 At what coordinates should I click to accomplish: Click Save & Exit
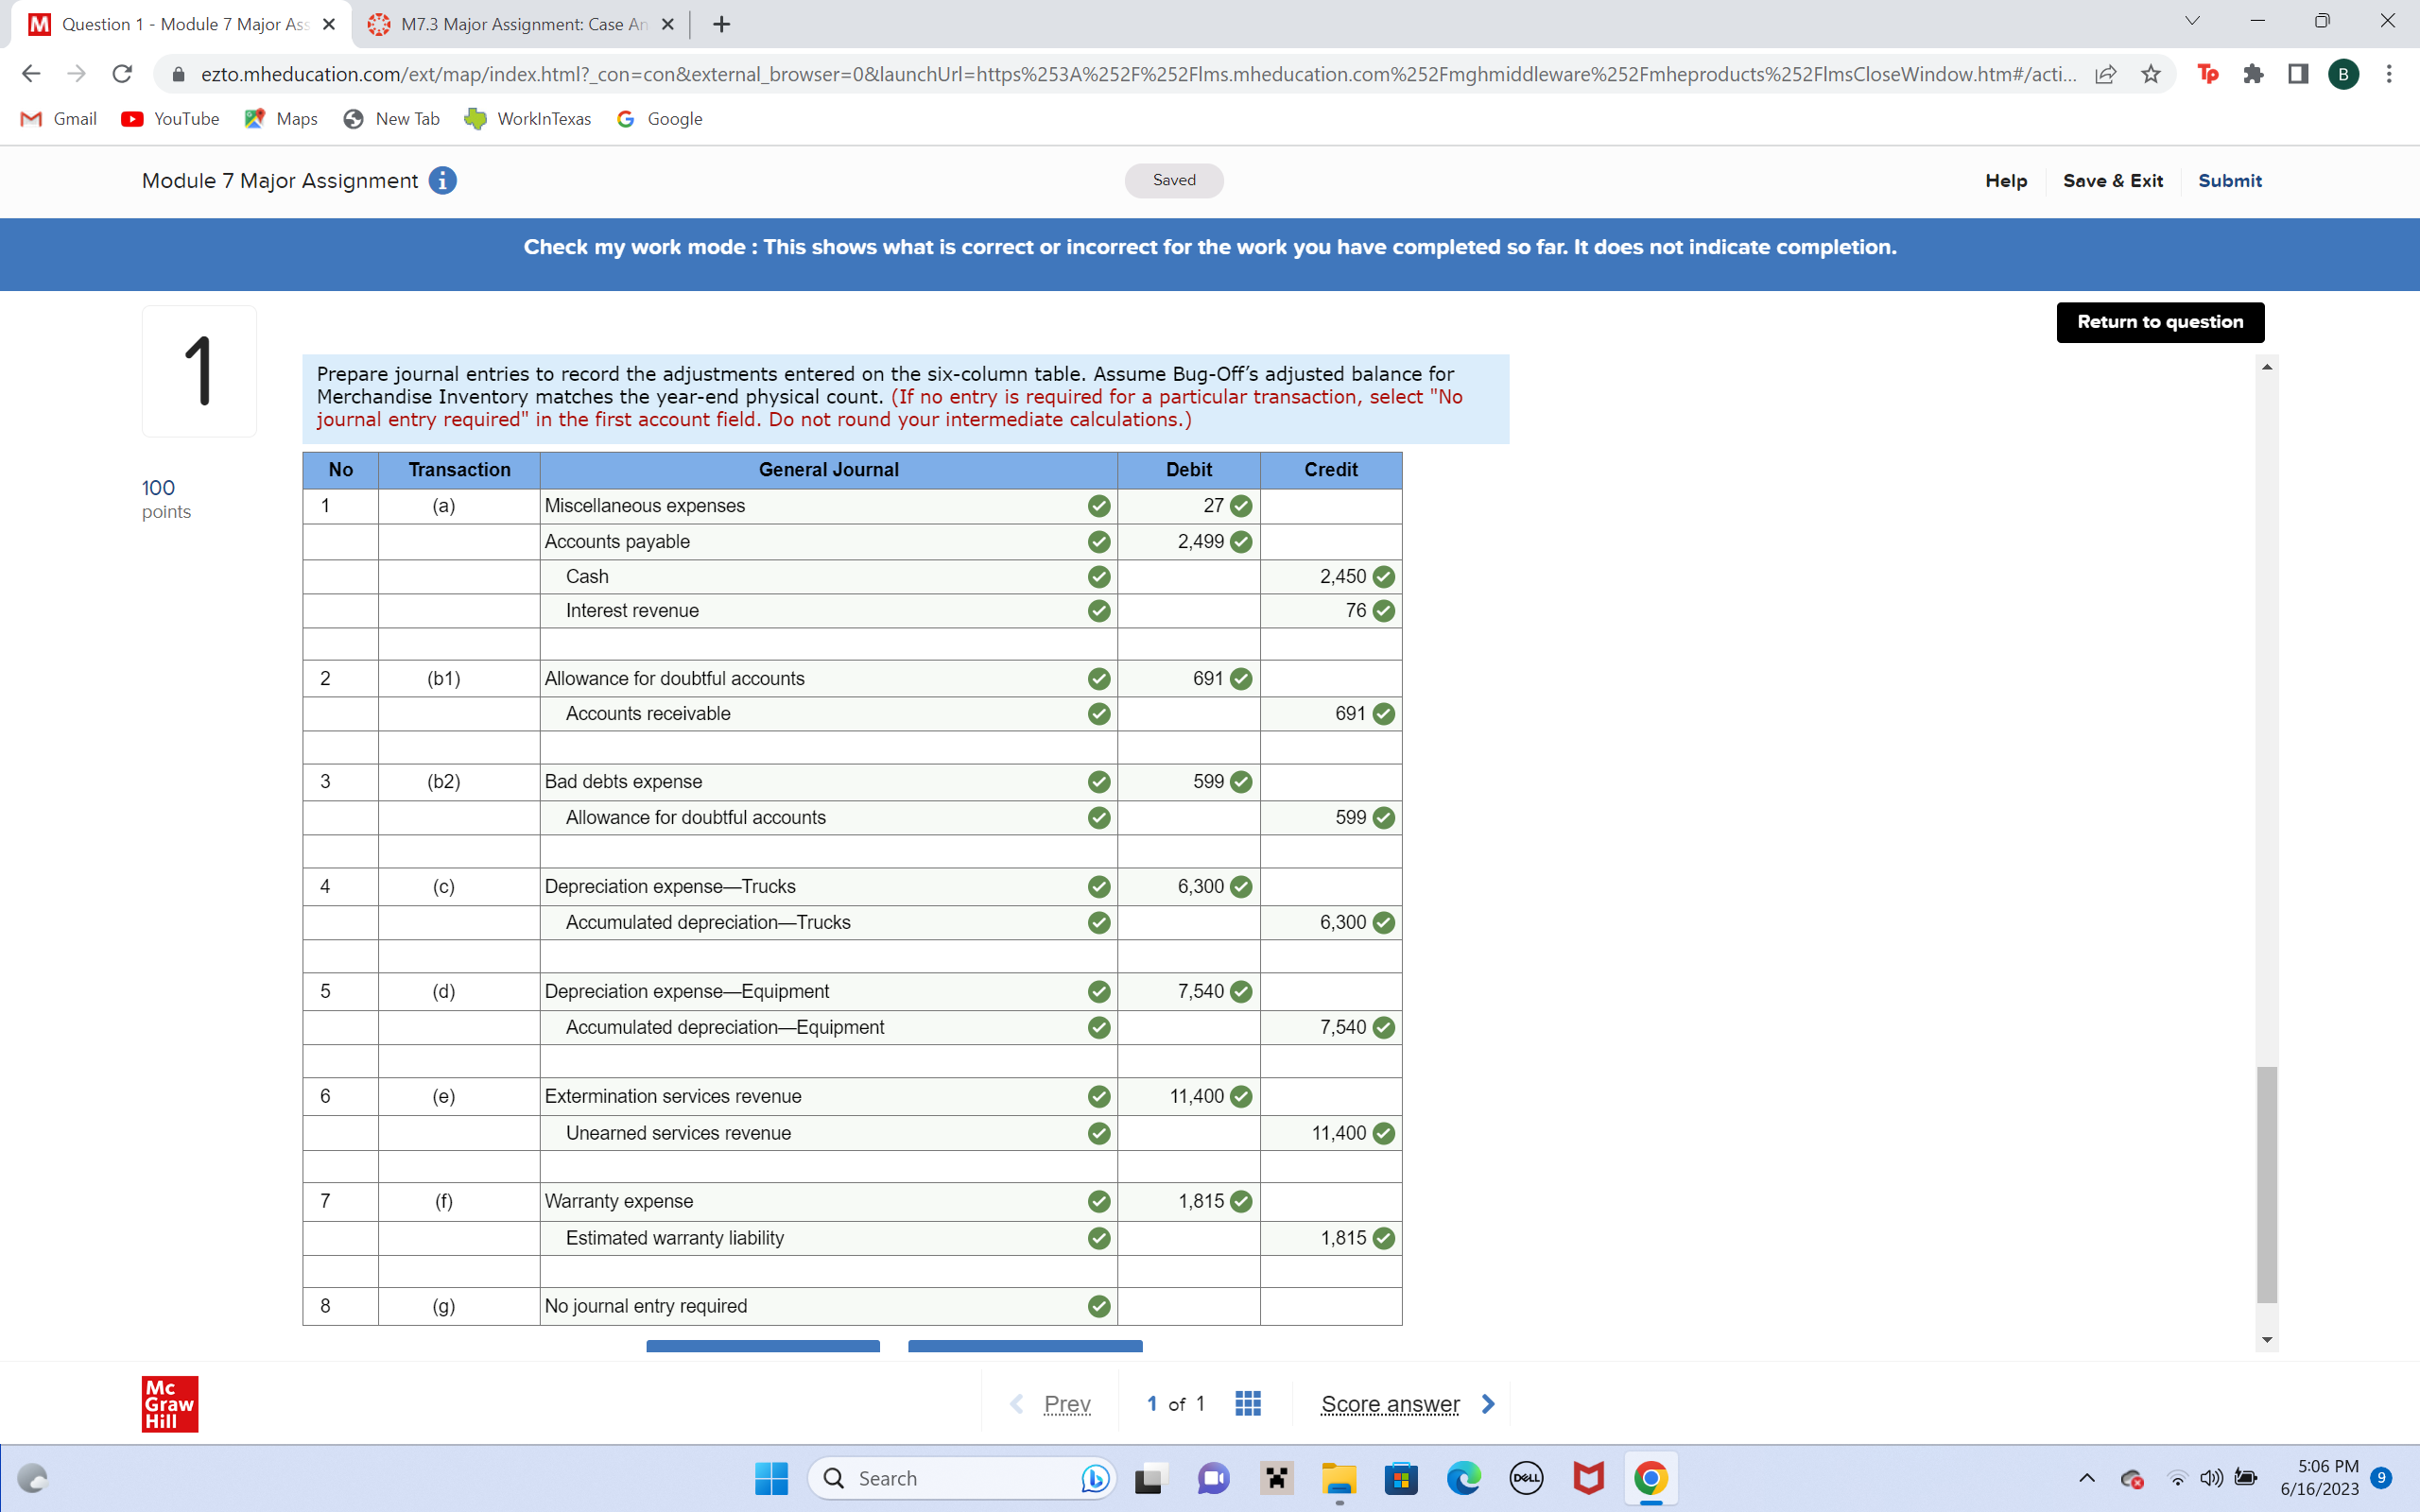tap(2113, 181)
